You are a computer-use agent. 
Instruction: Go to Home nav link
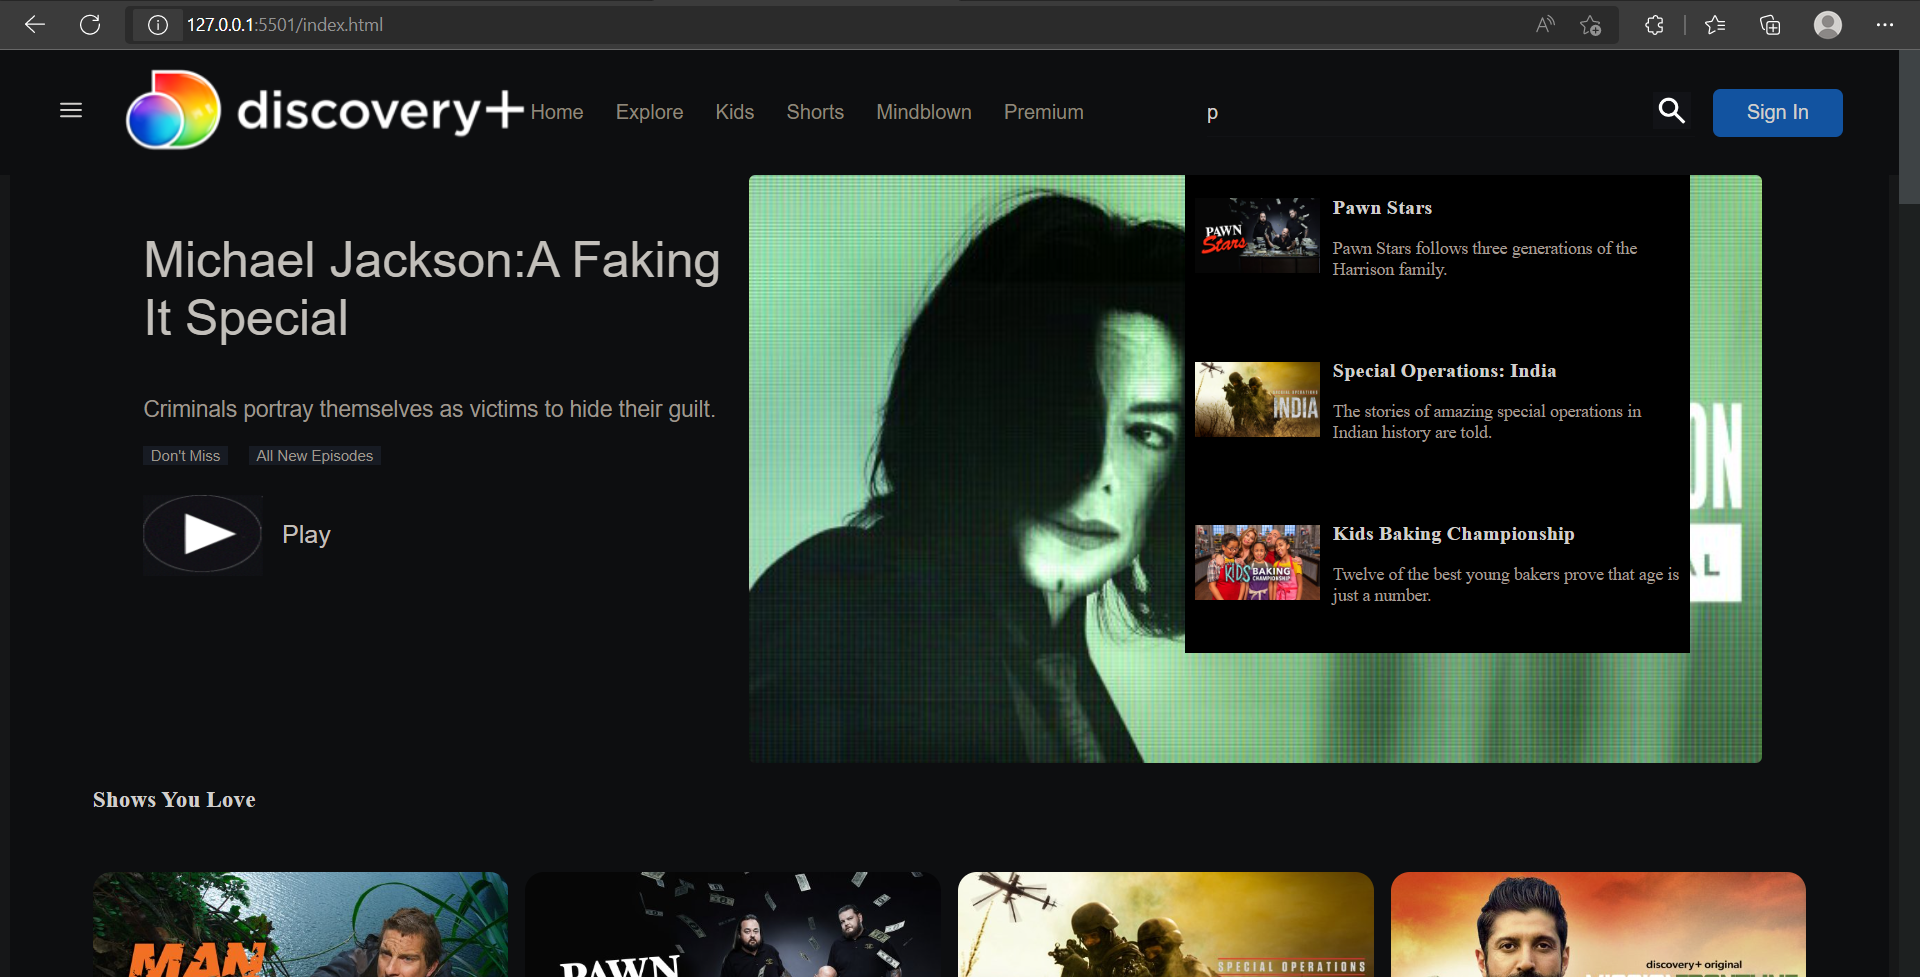coord(557,112)
